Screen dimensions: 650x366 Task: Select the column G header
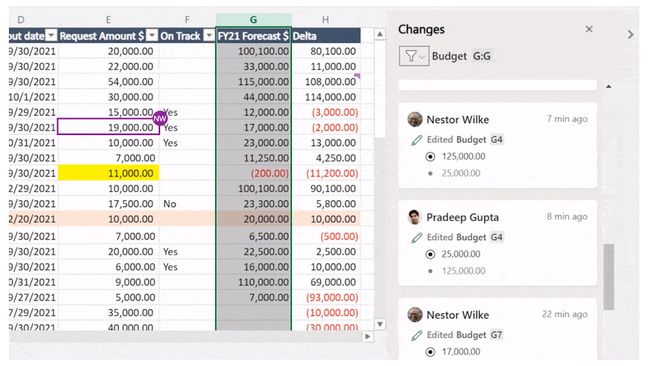(253, 19)
